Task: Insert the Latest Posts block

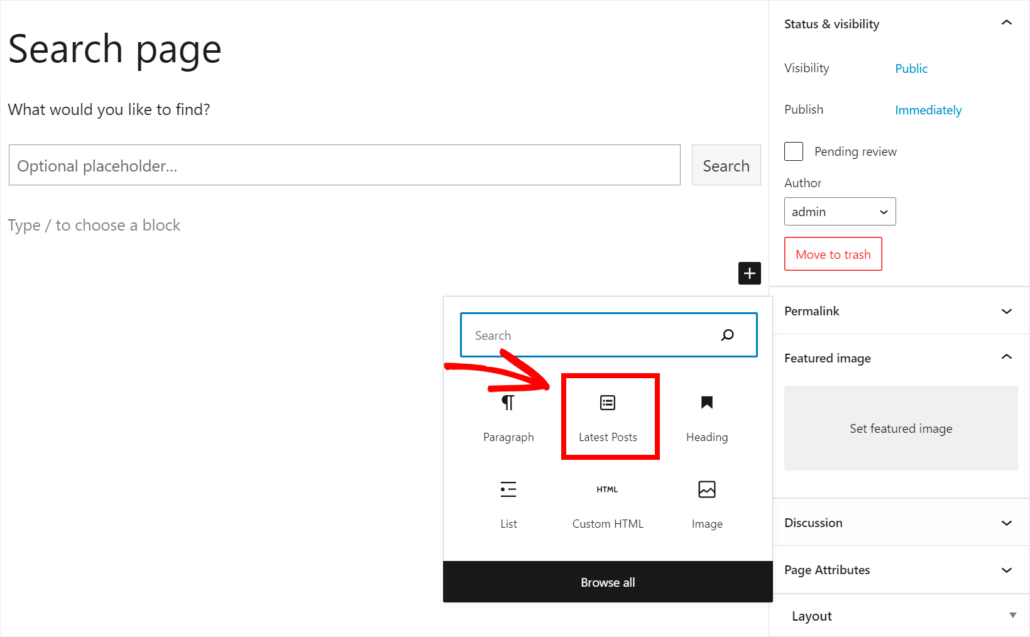Action: (609, 413)
